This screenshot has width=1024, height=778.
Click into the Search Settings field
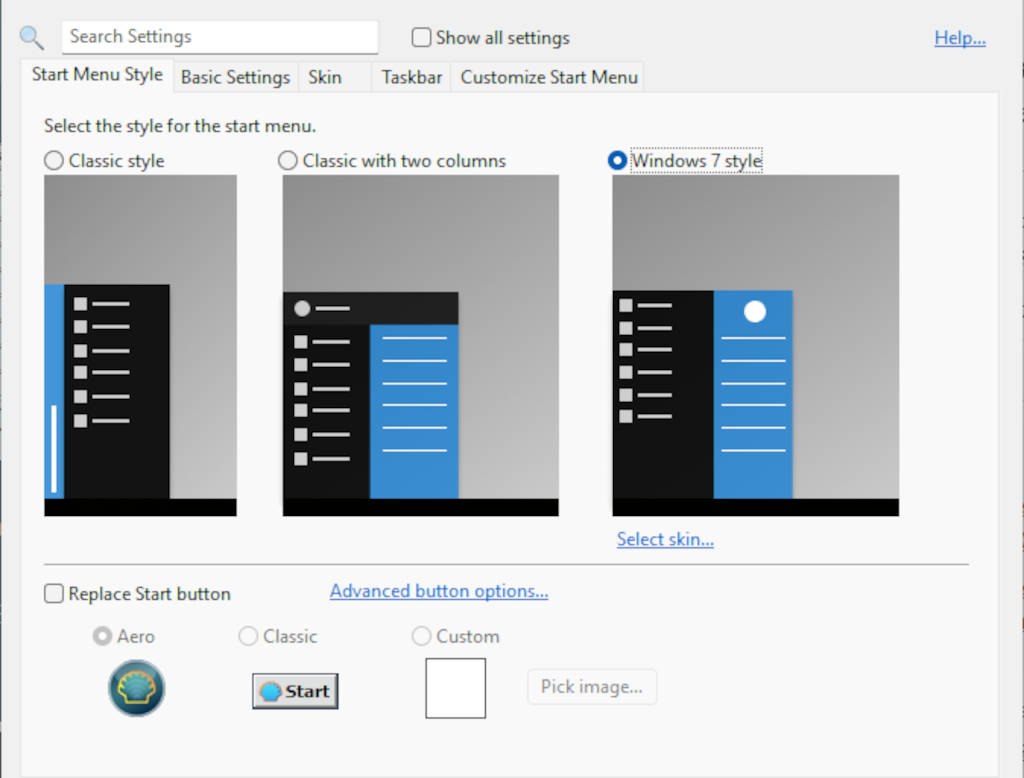tap(220, 37)
